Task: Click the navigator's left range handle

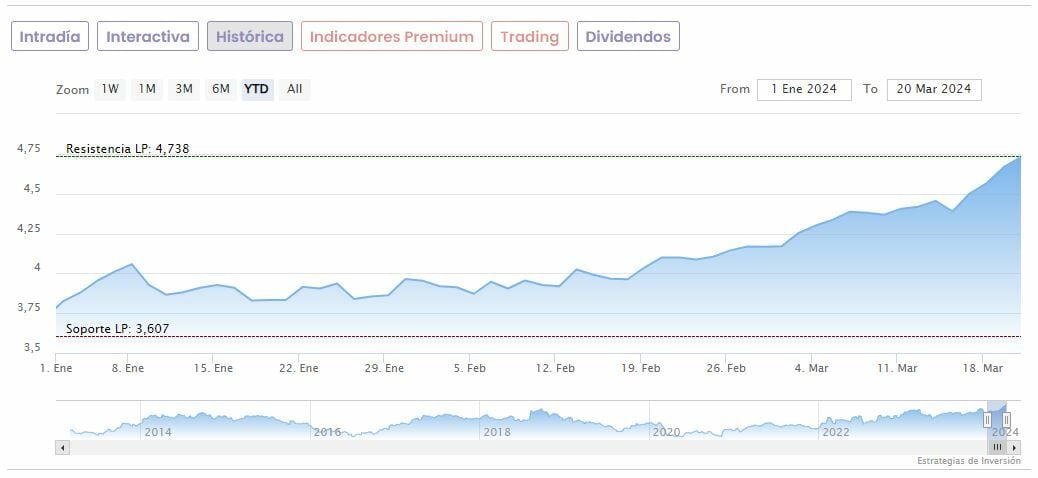Action: (987, 420)
